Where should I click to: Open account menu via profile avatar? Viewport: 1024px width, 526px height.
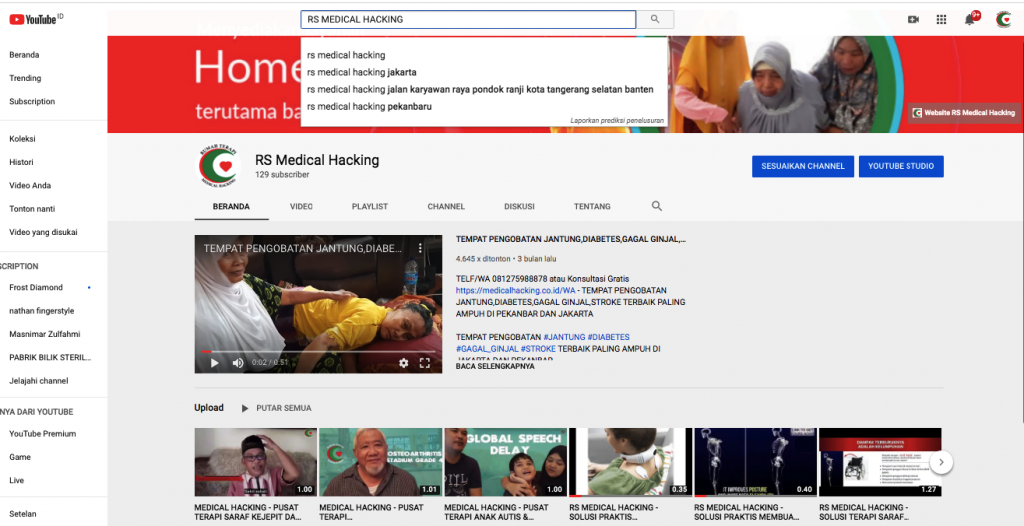[1003, 19]
